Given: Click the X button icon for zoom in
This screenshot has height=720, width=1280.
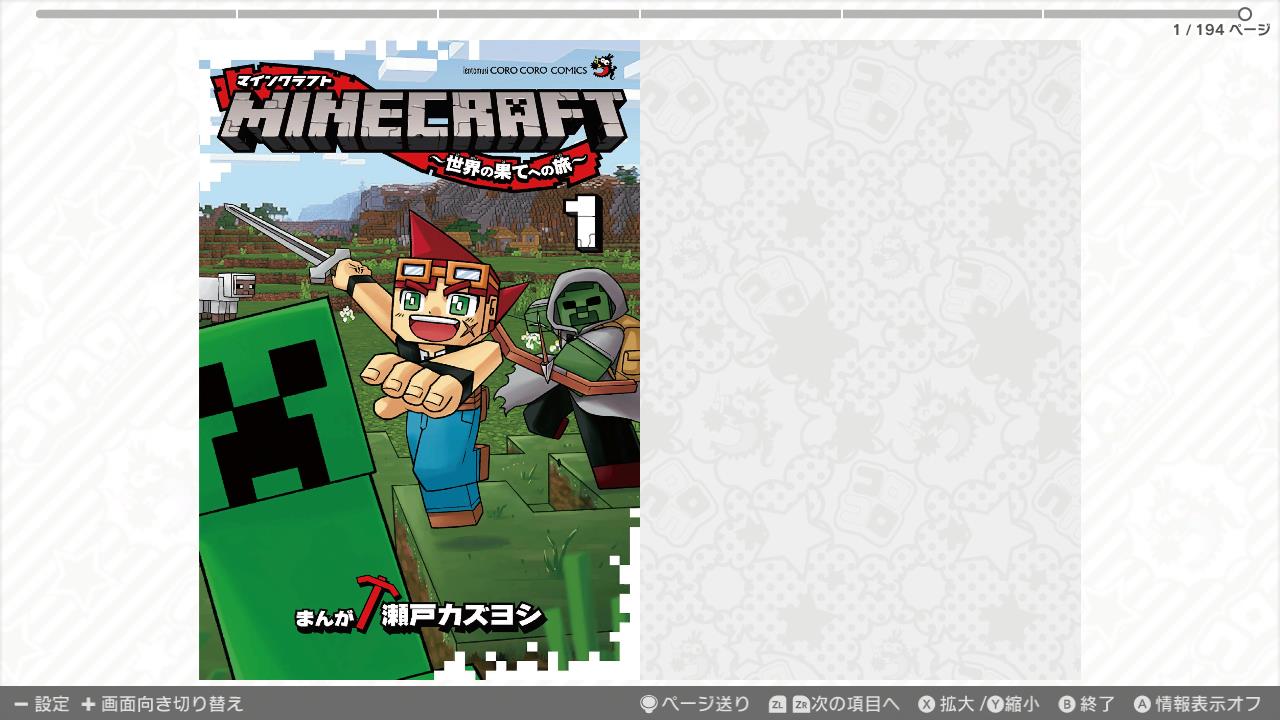Looking at the screenshot, I should (x=927, y=704).
